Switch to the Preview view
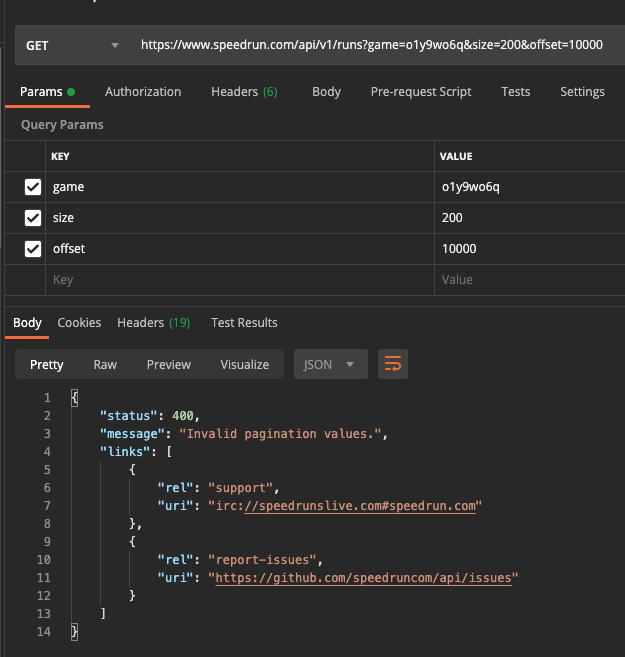Image resolution: width=625 pixels, height=657 pixels. tap(169, 365)
